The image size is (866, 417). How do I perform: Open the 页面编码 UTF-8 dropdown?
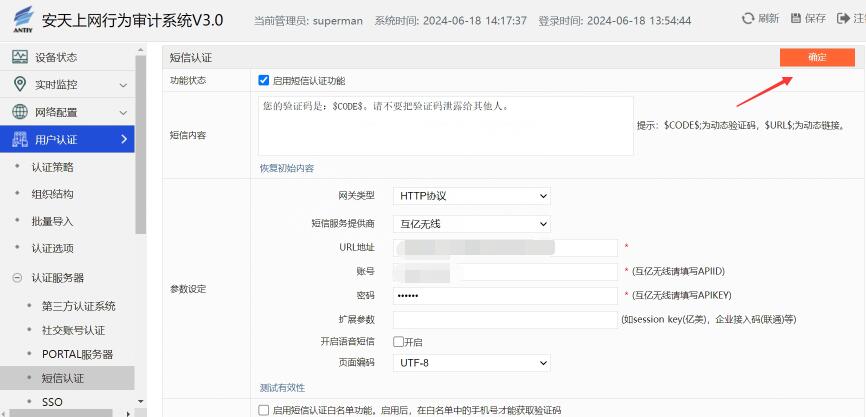471,363
